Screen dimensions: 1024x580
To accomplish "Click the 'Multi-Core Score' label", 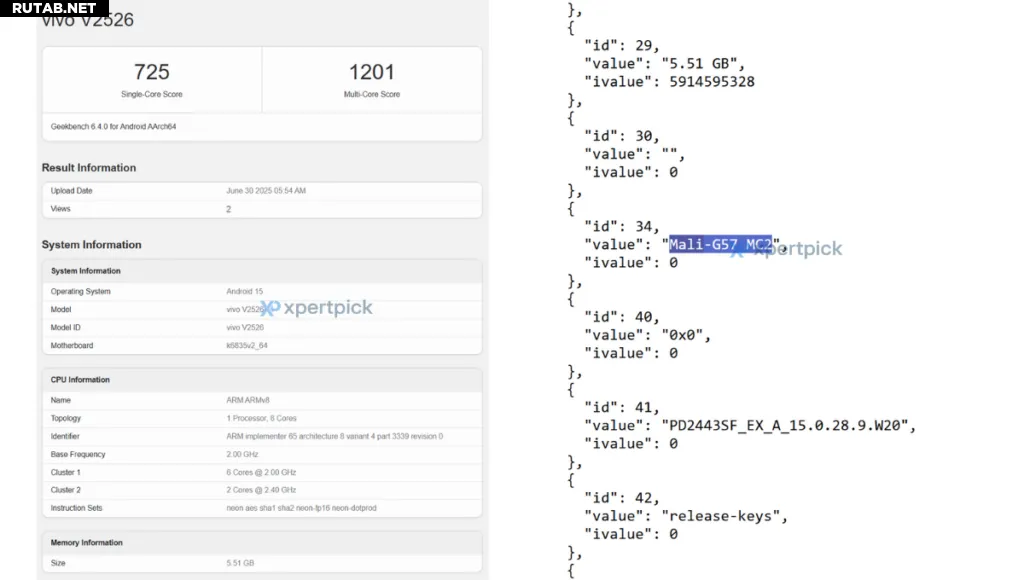I will (372, 94).
